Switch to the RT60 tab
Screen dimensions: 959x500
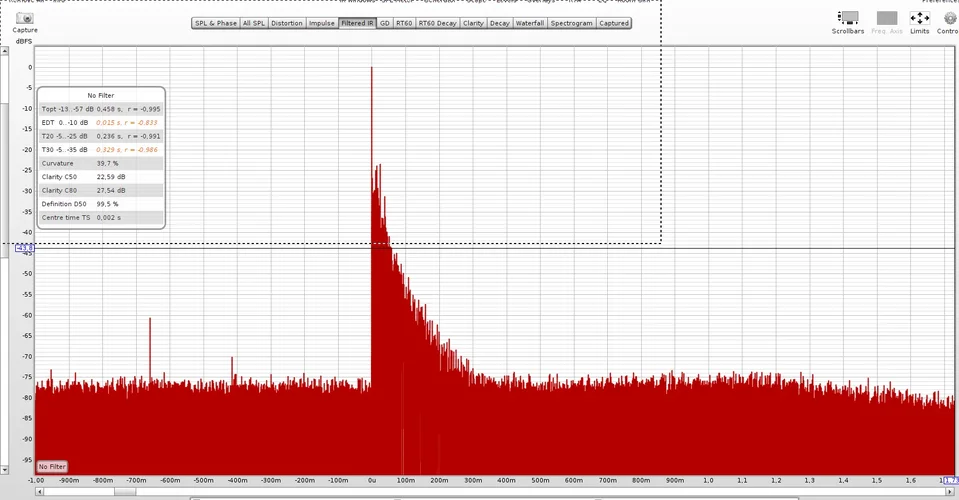click(404, 23)
